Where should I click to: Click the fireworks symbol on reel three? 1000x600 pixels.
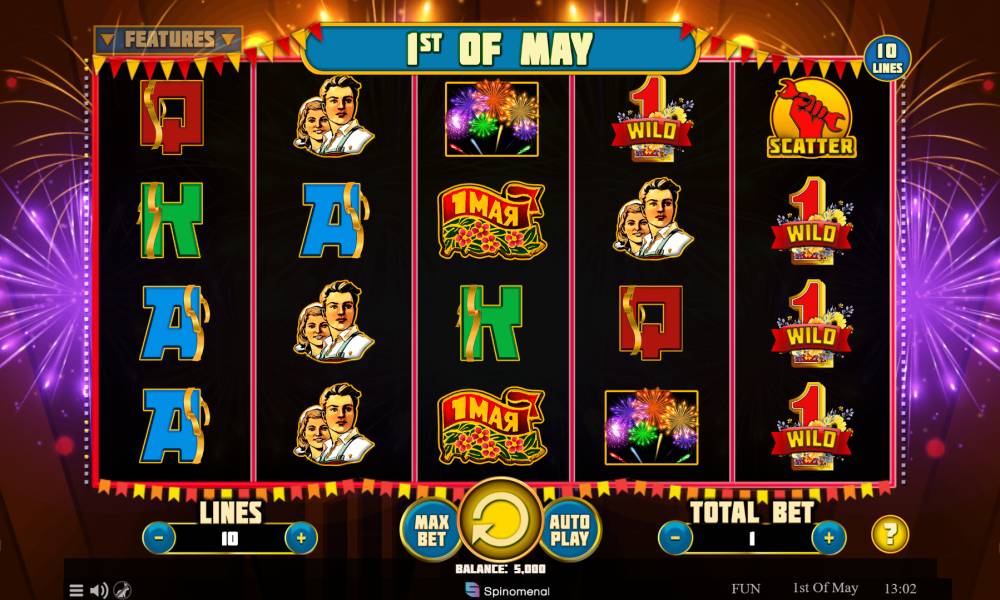tap(491, 119)
